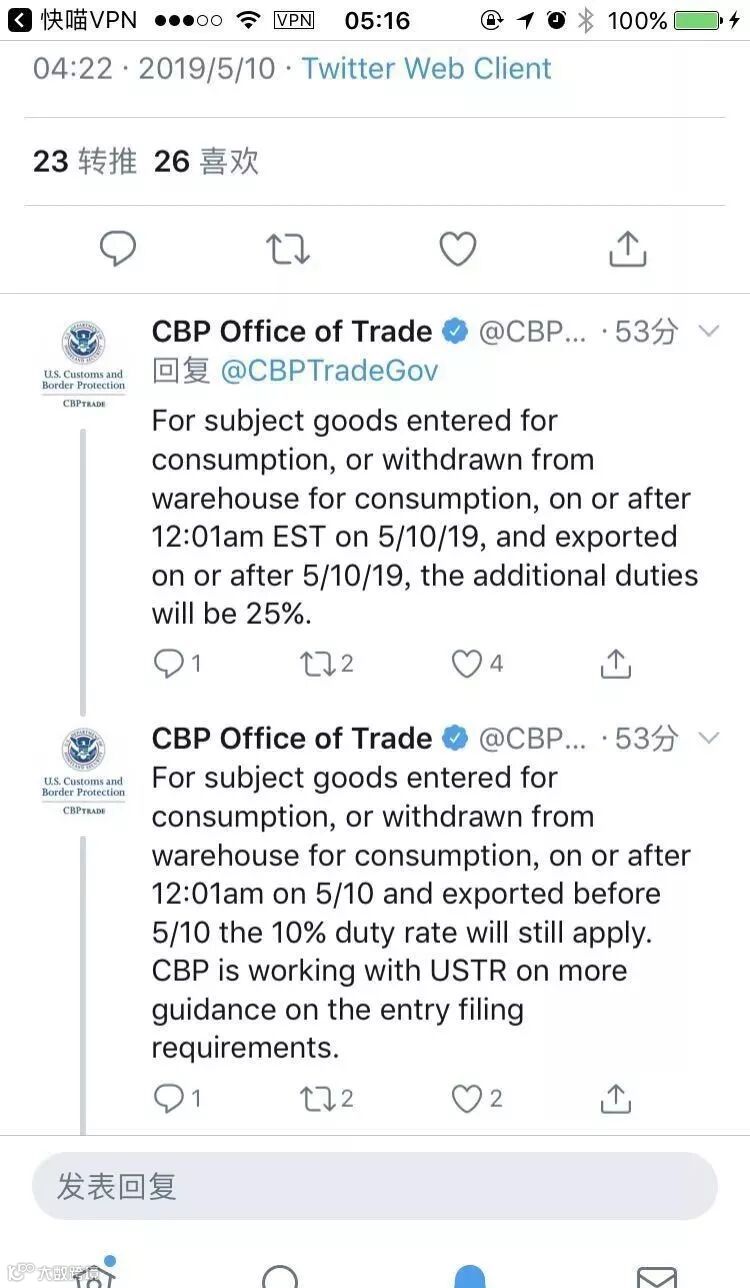750x1288 pixels.
Task: Open the @CBPTradeGov mention link
Action: [329, 371]
